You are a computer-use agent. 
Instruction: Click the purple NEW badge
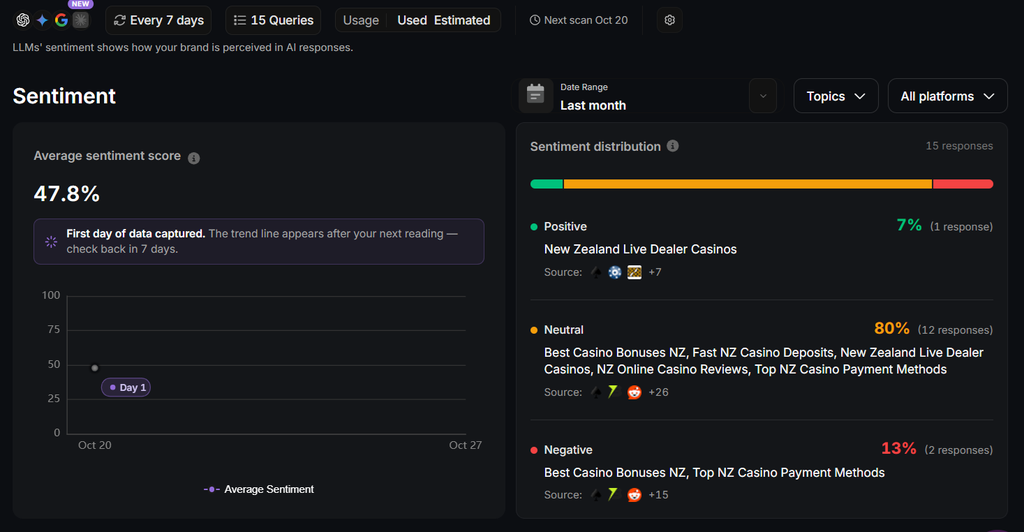pos(80,4)
